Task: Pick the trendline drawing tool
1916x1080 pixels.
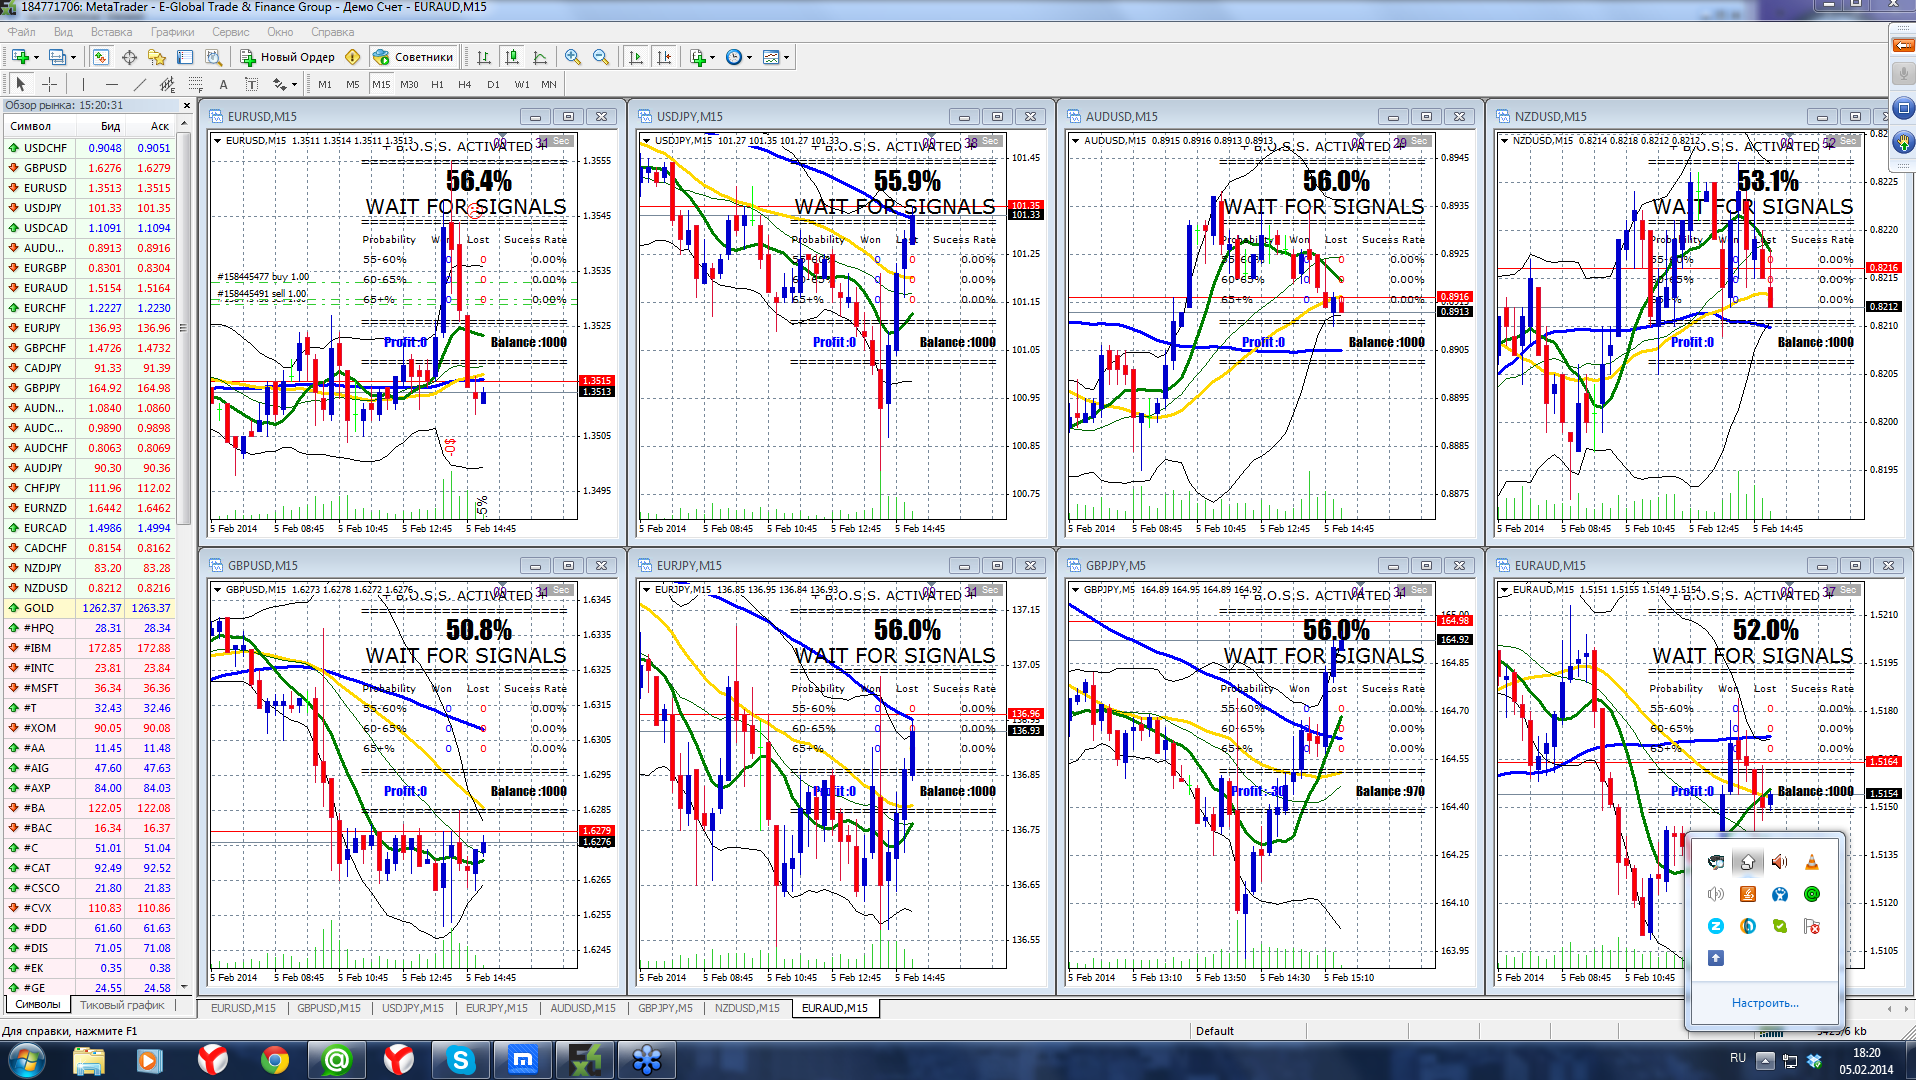Action: pyautogui.click(x=139, y=84)
